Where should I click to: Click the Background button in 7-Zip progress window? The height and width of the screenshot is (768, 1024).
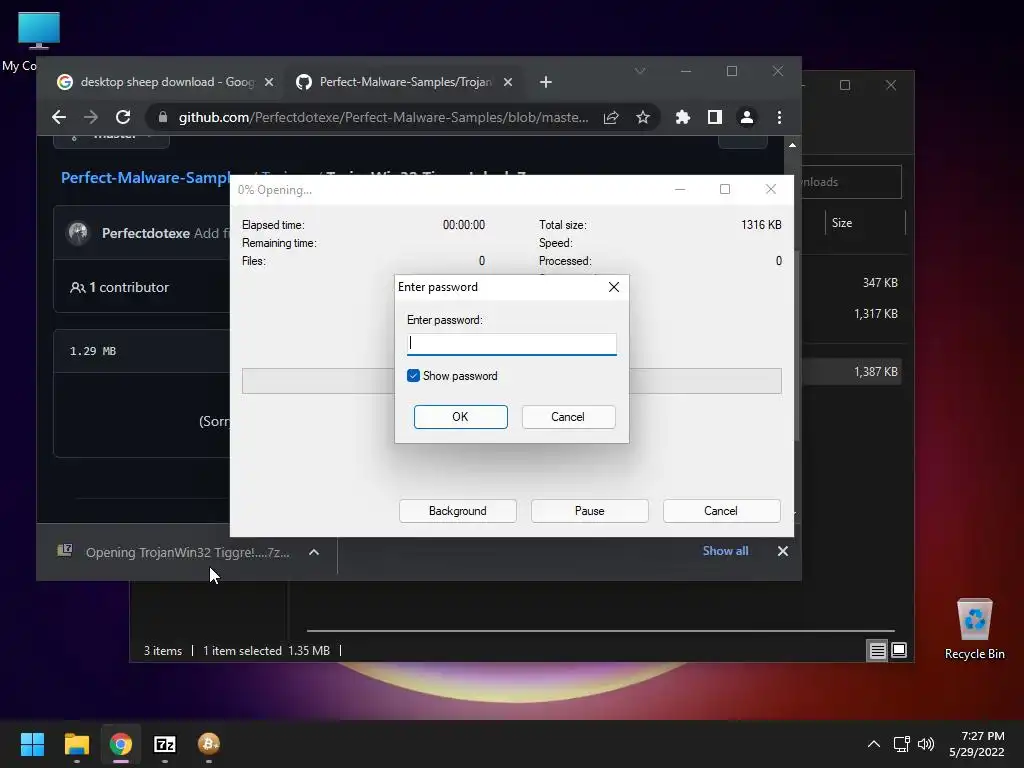458,511
